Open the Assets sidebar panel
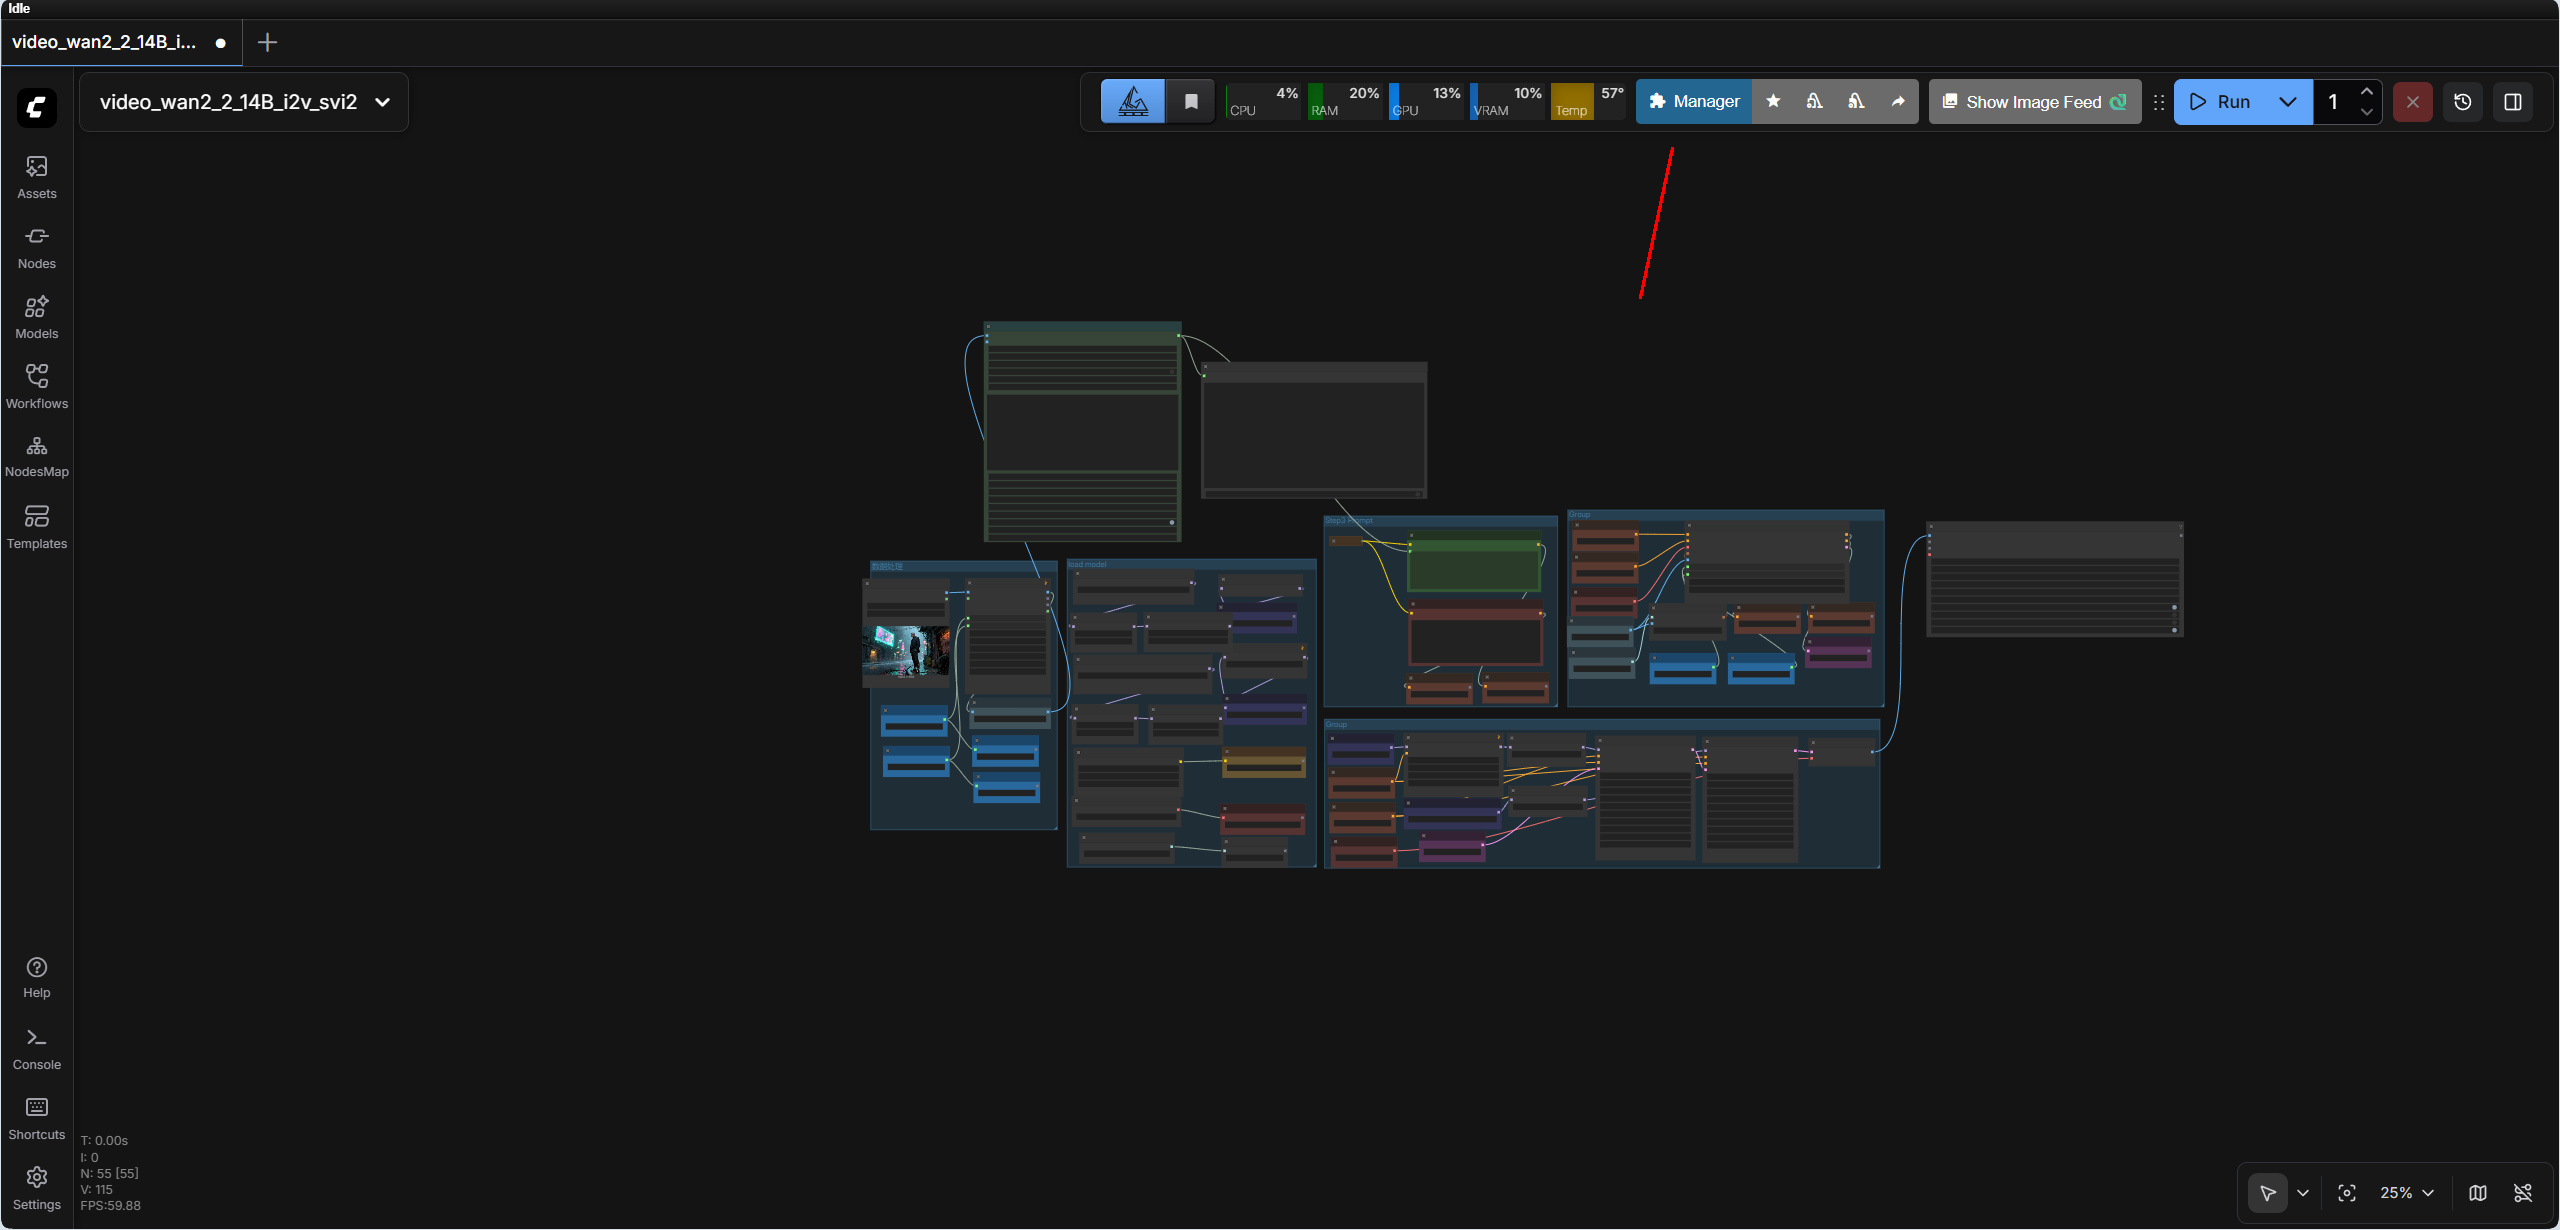2560x1230 pixels. click(x=37, y=177)
